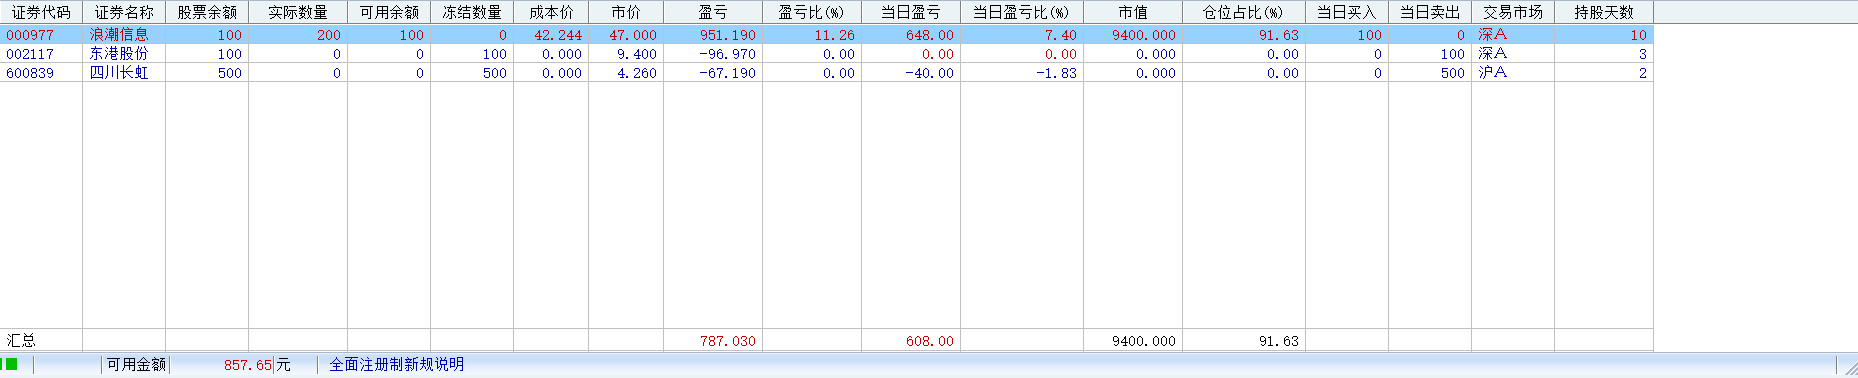Click the 交易市场 column header
Image resolution: width=1858 pixels, height=378 pixels.
tap(1513, 12)
